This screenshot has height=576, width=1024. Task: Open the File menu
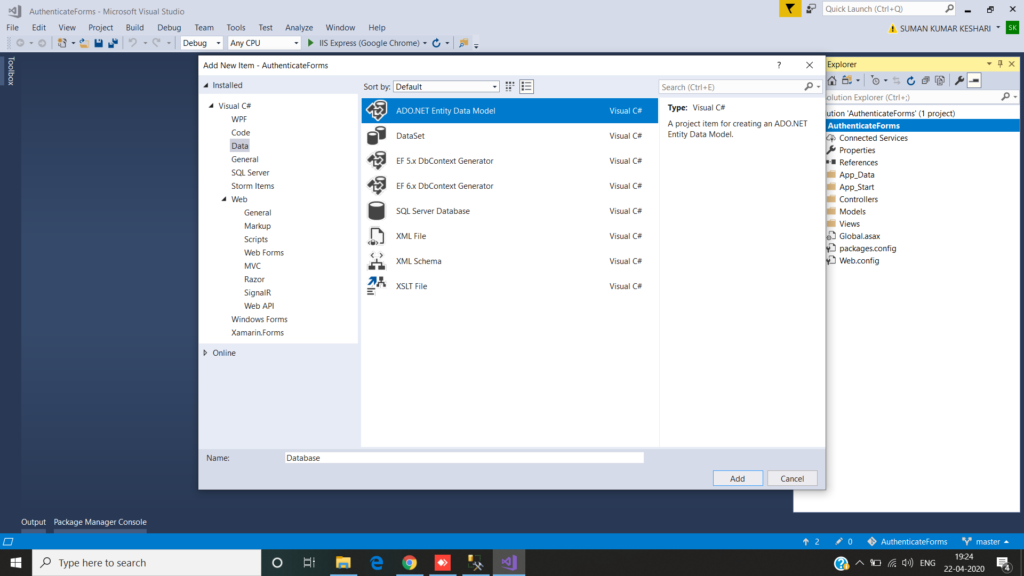pyautogui.click(x=12, y=27)
